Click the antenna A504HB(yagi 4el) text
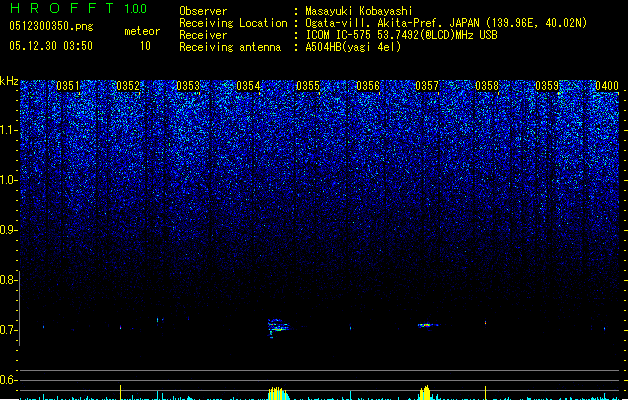 353,47
